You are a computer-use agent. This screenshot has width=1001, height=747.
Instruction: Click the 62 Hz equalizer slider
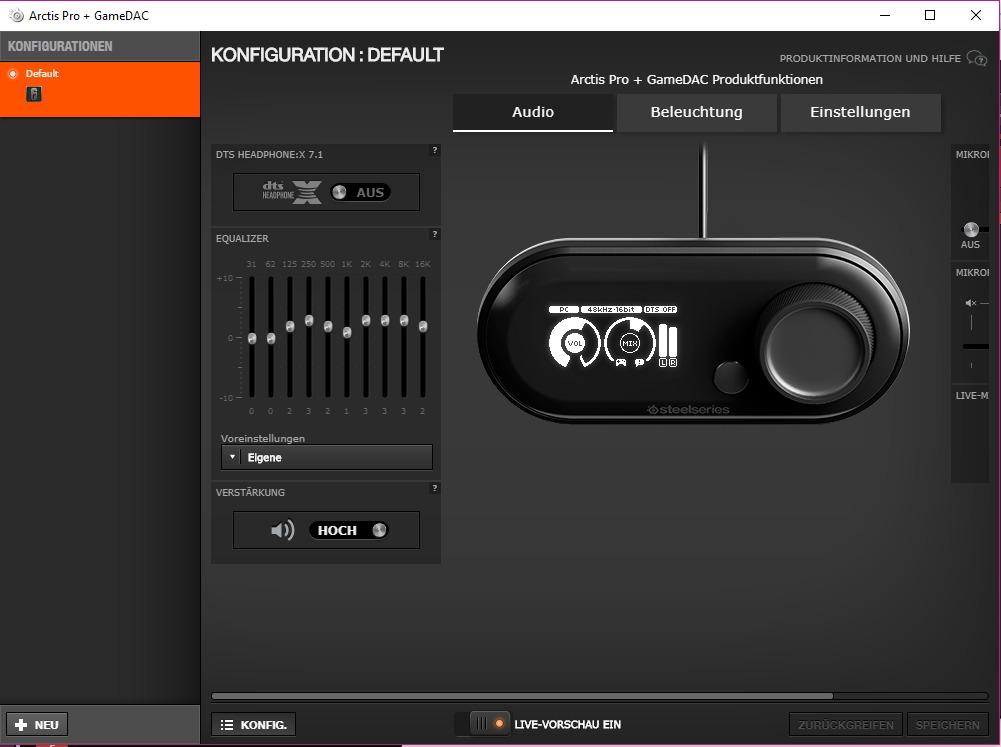click(271, 338)
